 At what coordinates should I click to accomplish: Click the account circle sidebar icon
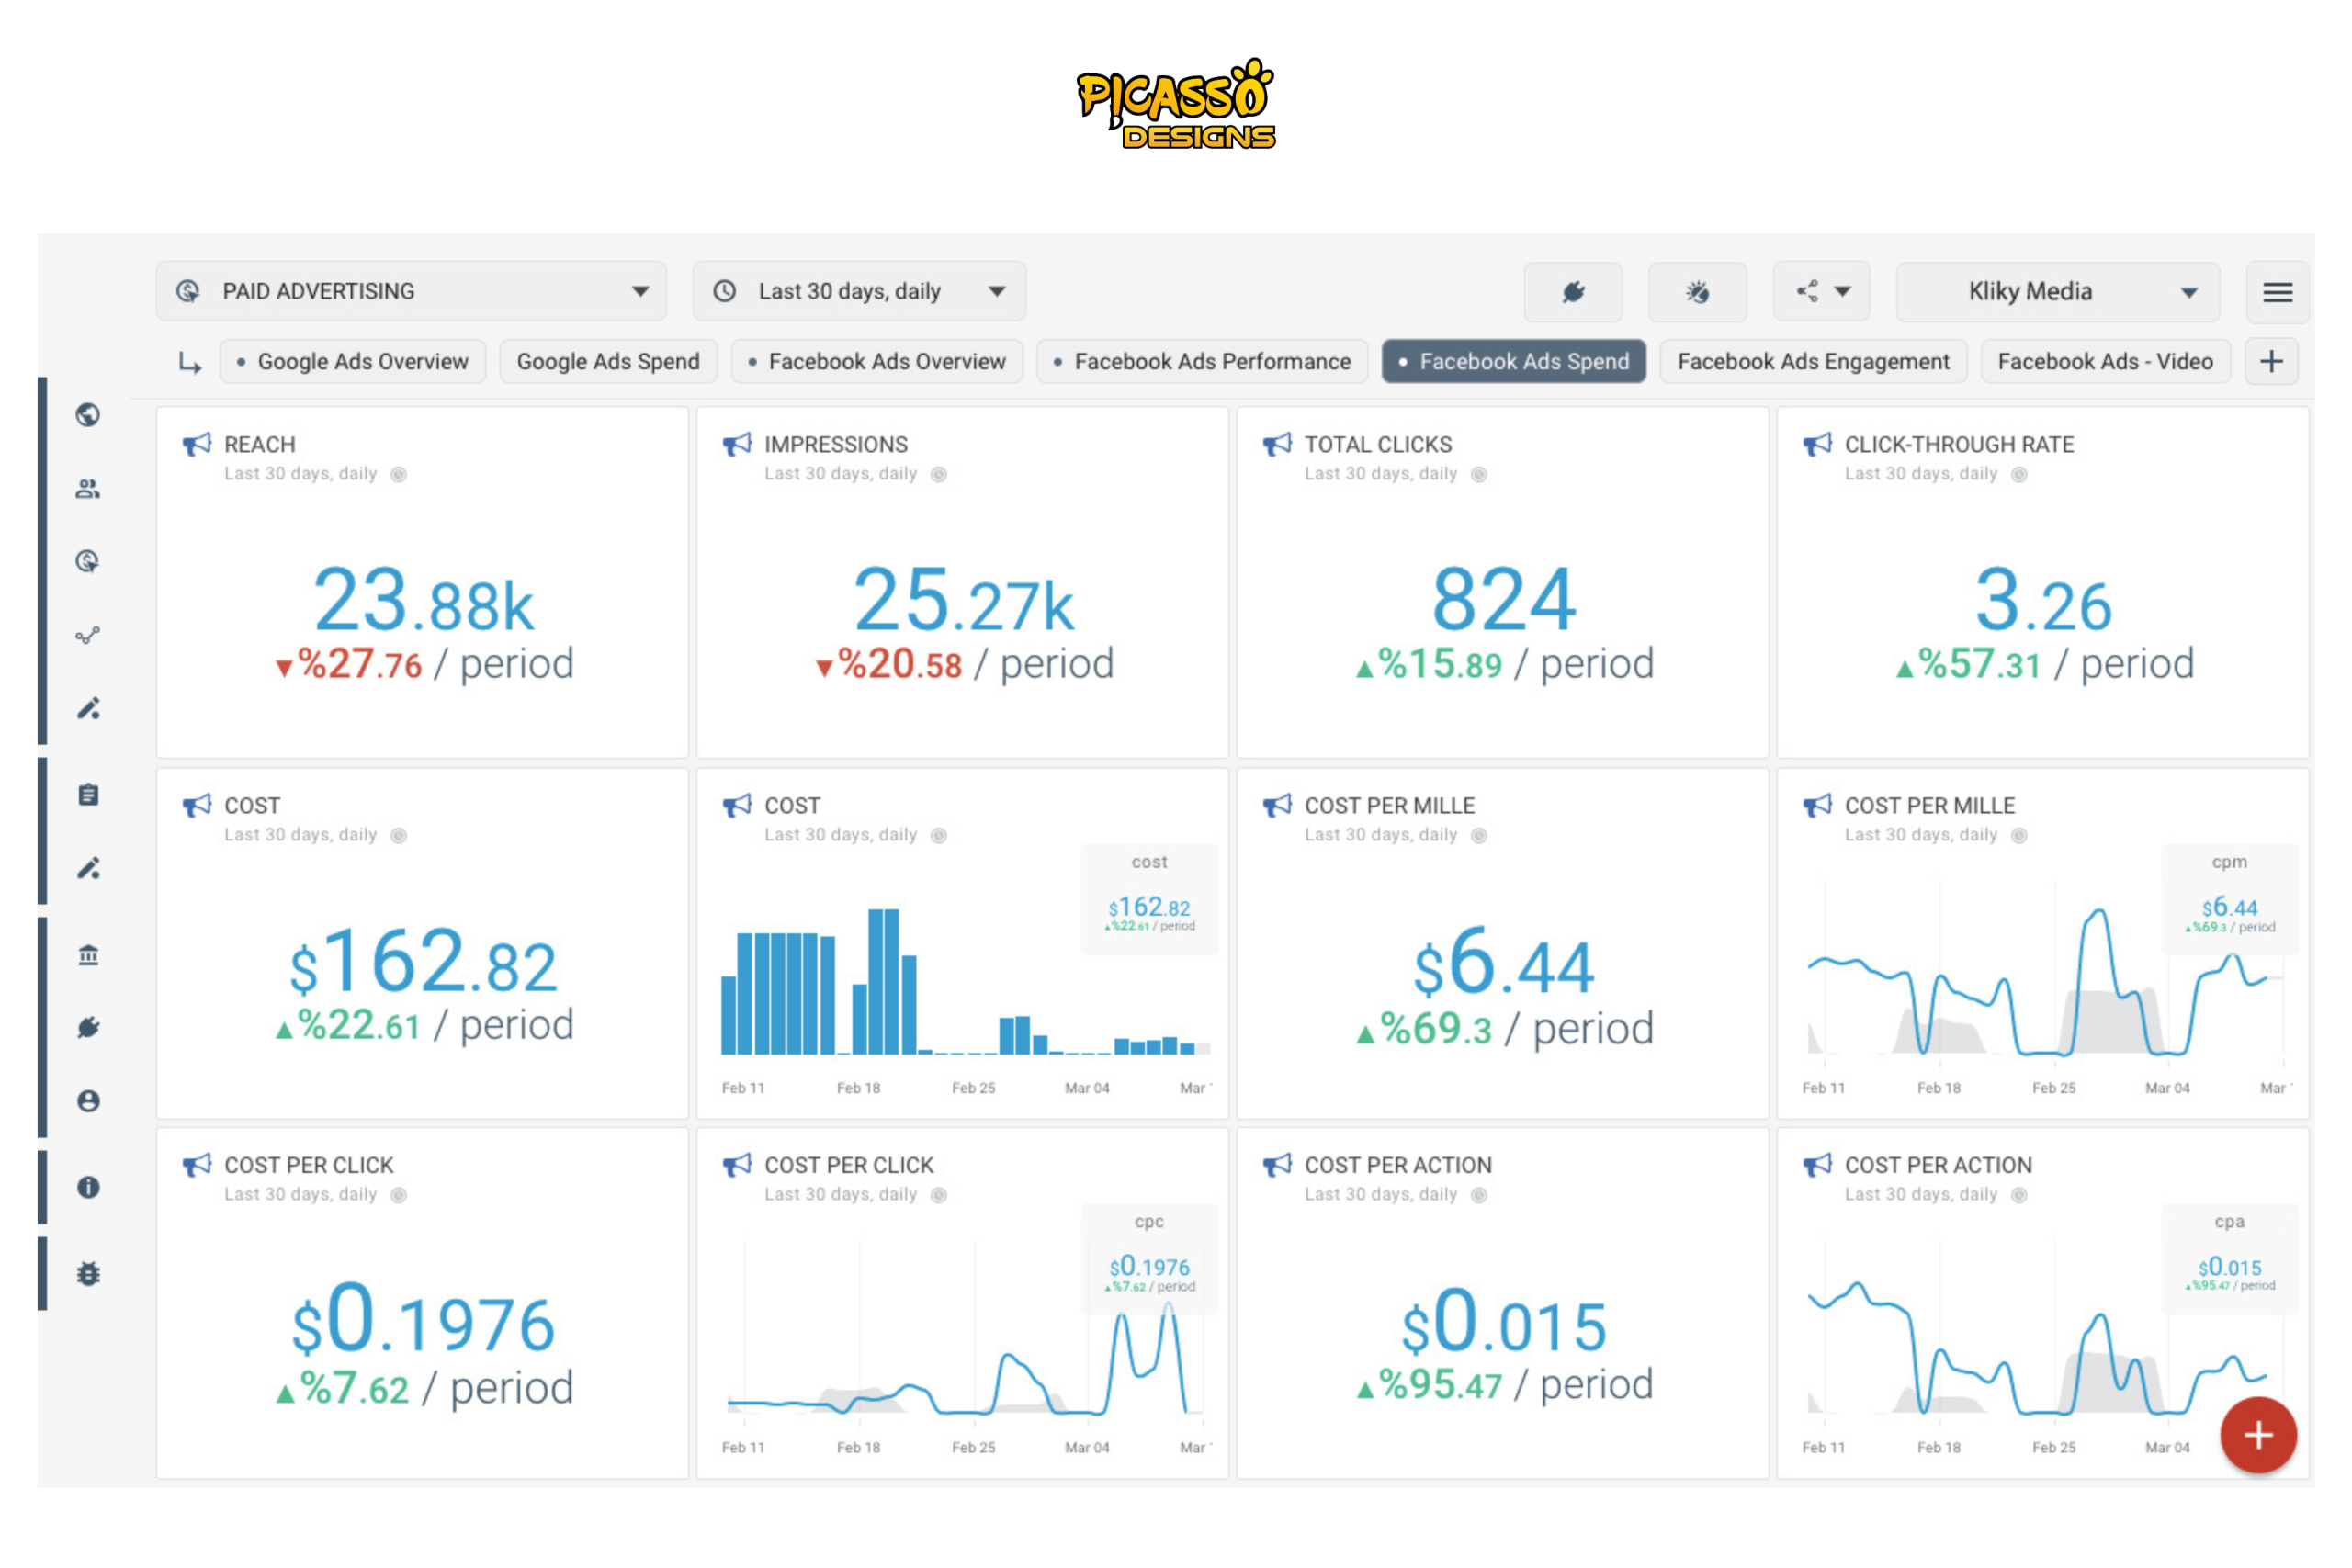click(88, 1101)
